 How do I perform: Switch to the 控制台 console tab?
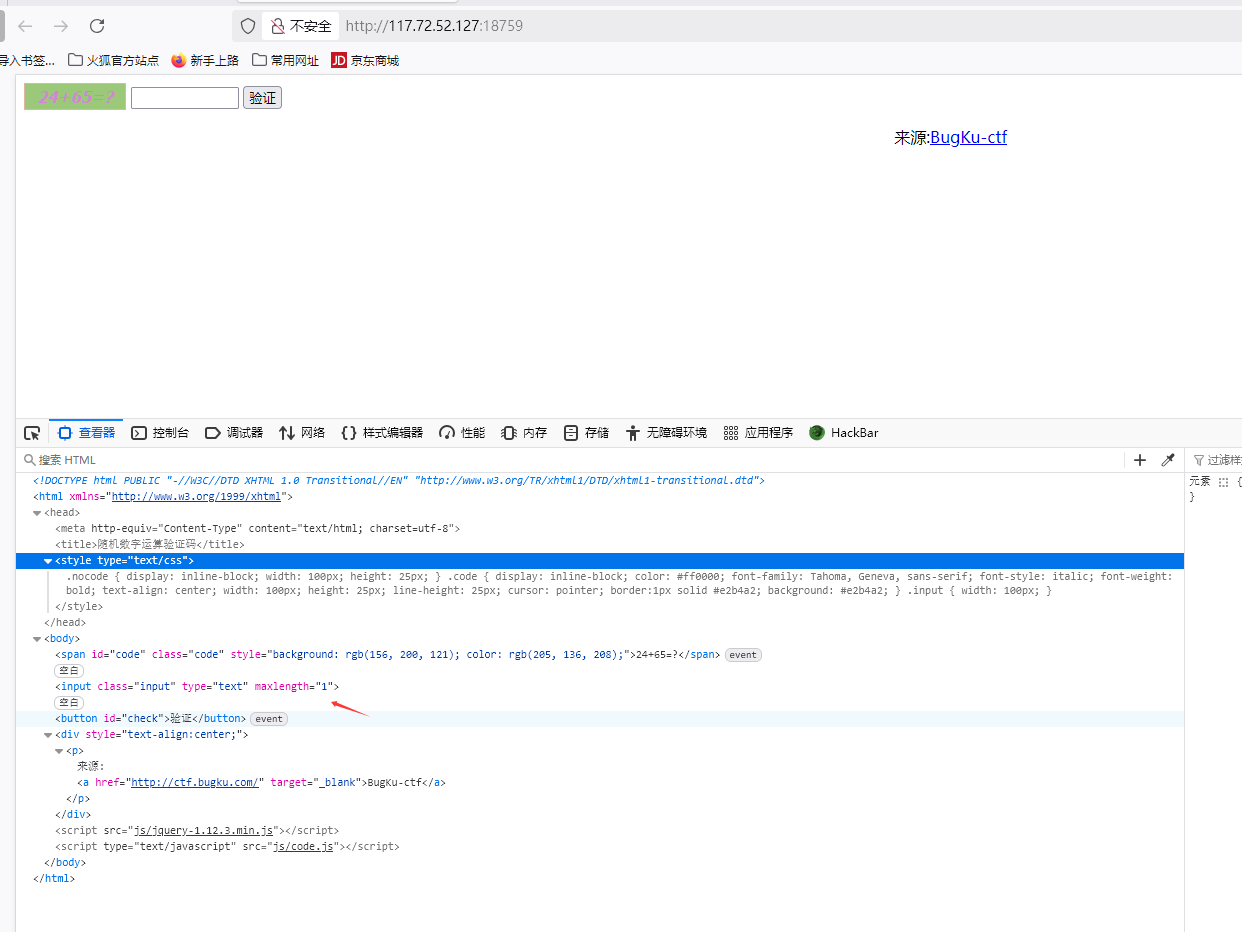pos(160,433)
